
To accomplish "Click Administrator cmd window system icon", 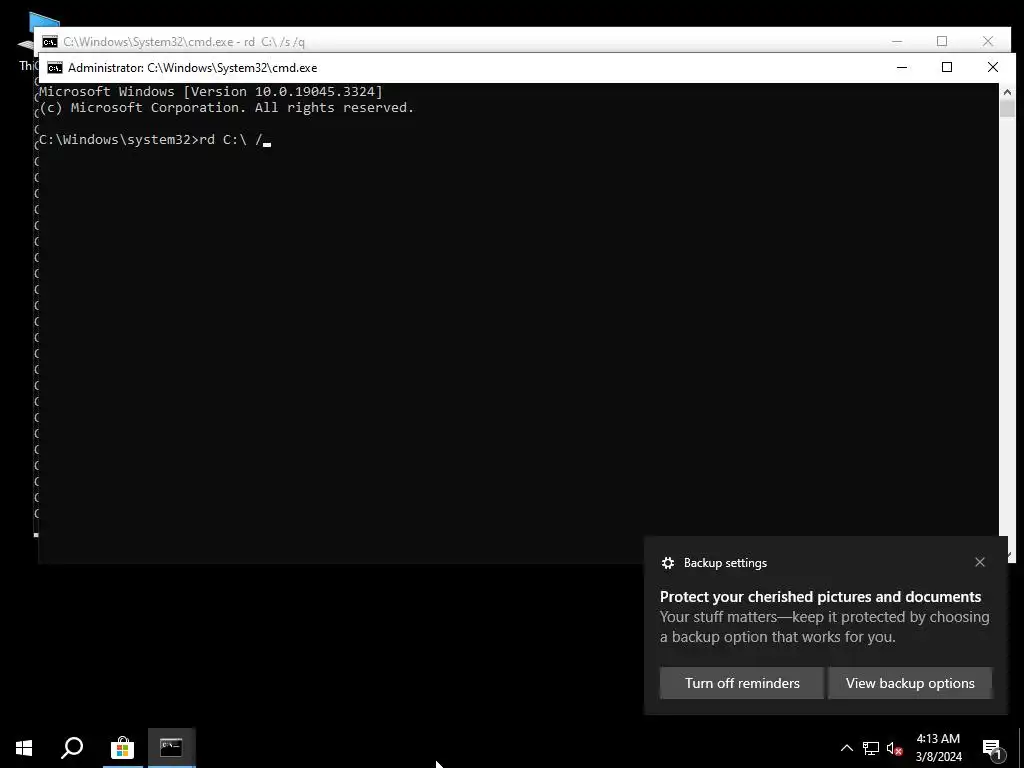I will pos(55,68).
